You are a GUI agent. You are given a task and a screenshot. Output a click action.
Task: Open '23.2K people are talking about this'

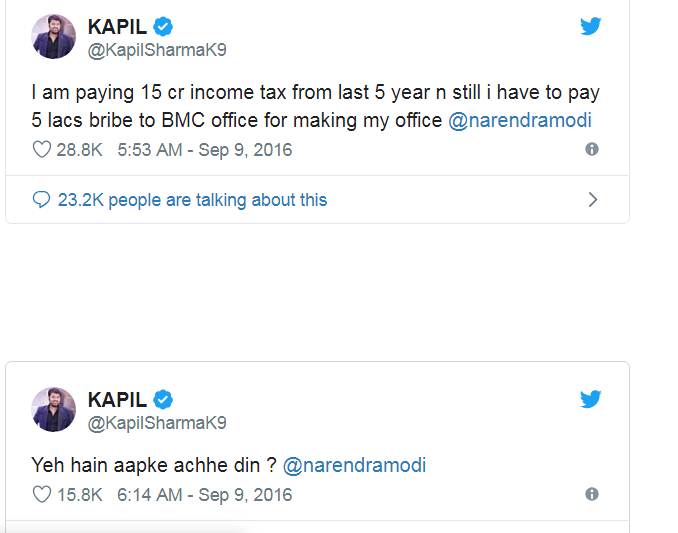pos(192,200)
